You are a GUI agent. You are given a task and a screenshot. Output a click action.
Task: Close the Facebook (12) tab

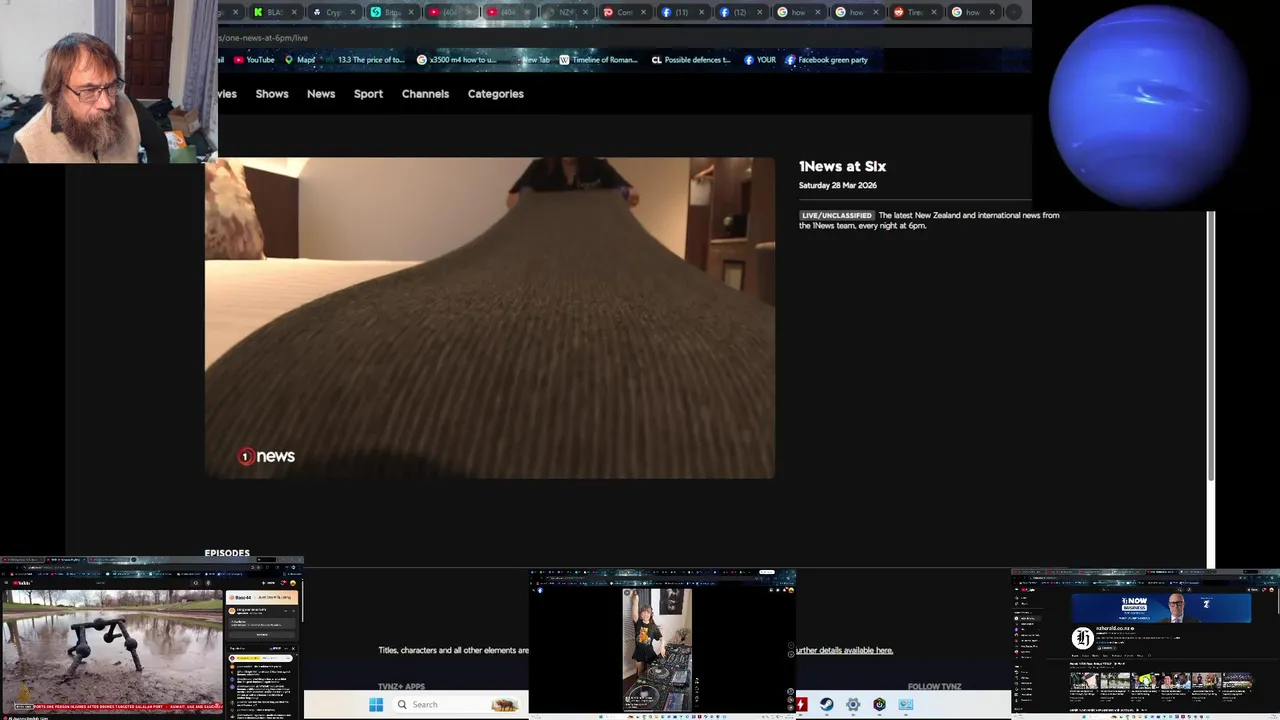[759, 12]
